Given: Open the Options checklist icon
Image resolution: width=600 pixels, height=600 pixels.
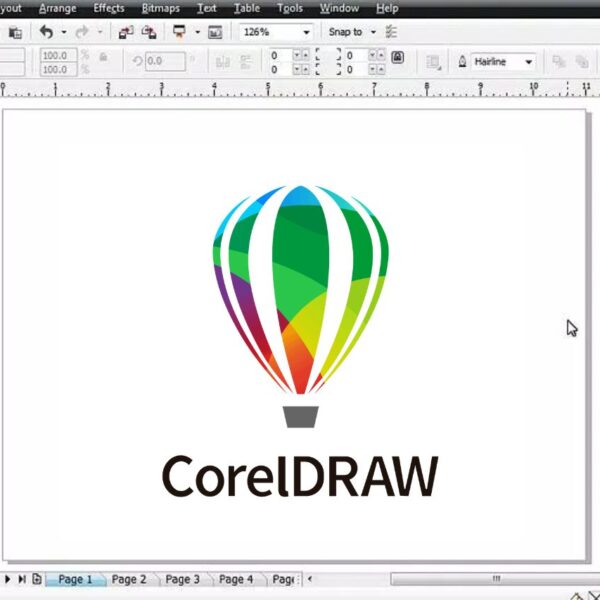Looking at the screenshot, I should click(x=391, y=32).
